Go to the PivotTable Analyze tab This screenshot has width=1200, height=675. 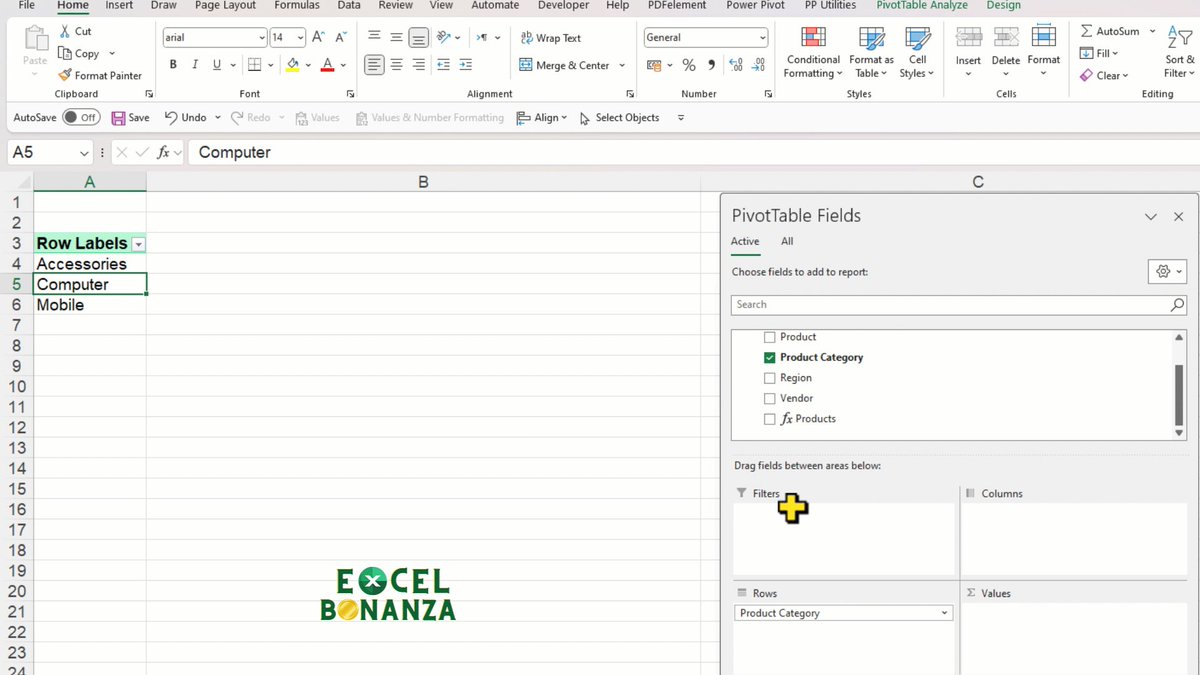tap(922, 5)
